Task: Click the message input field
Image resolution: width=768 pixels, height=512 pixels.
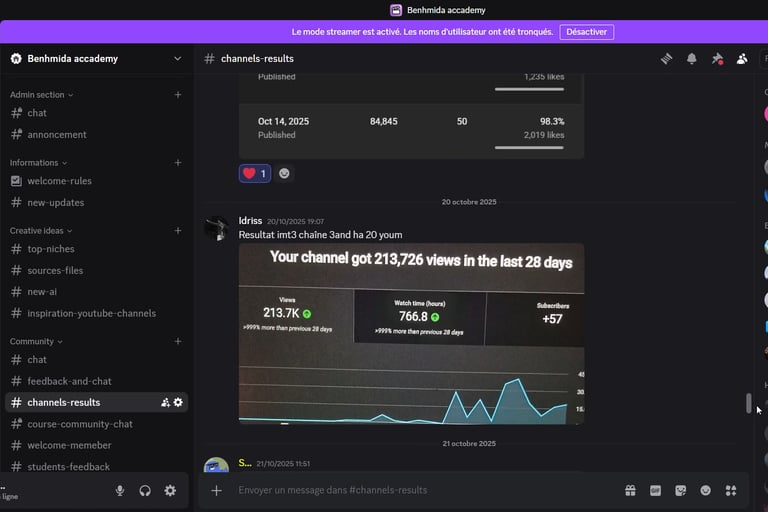Action: 426,490
